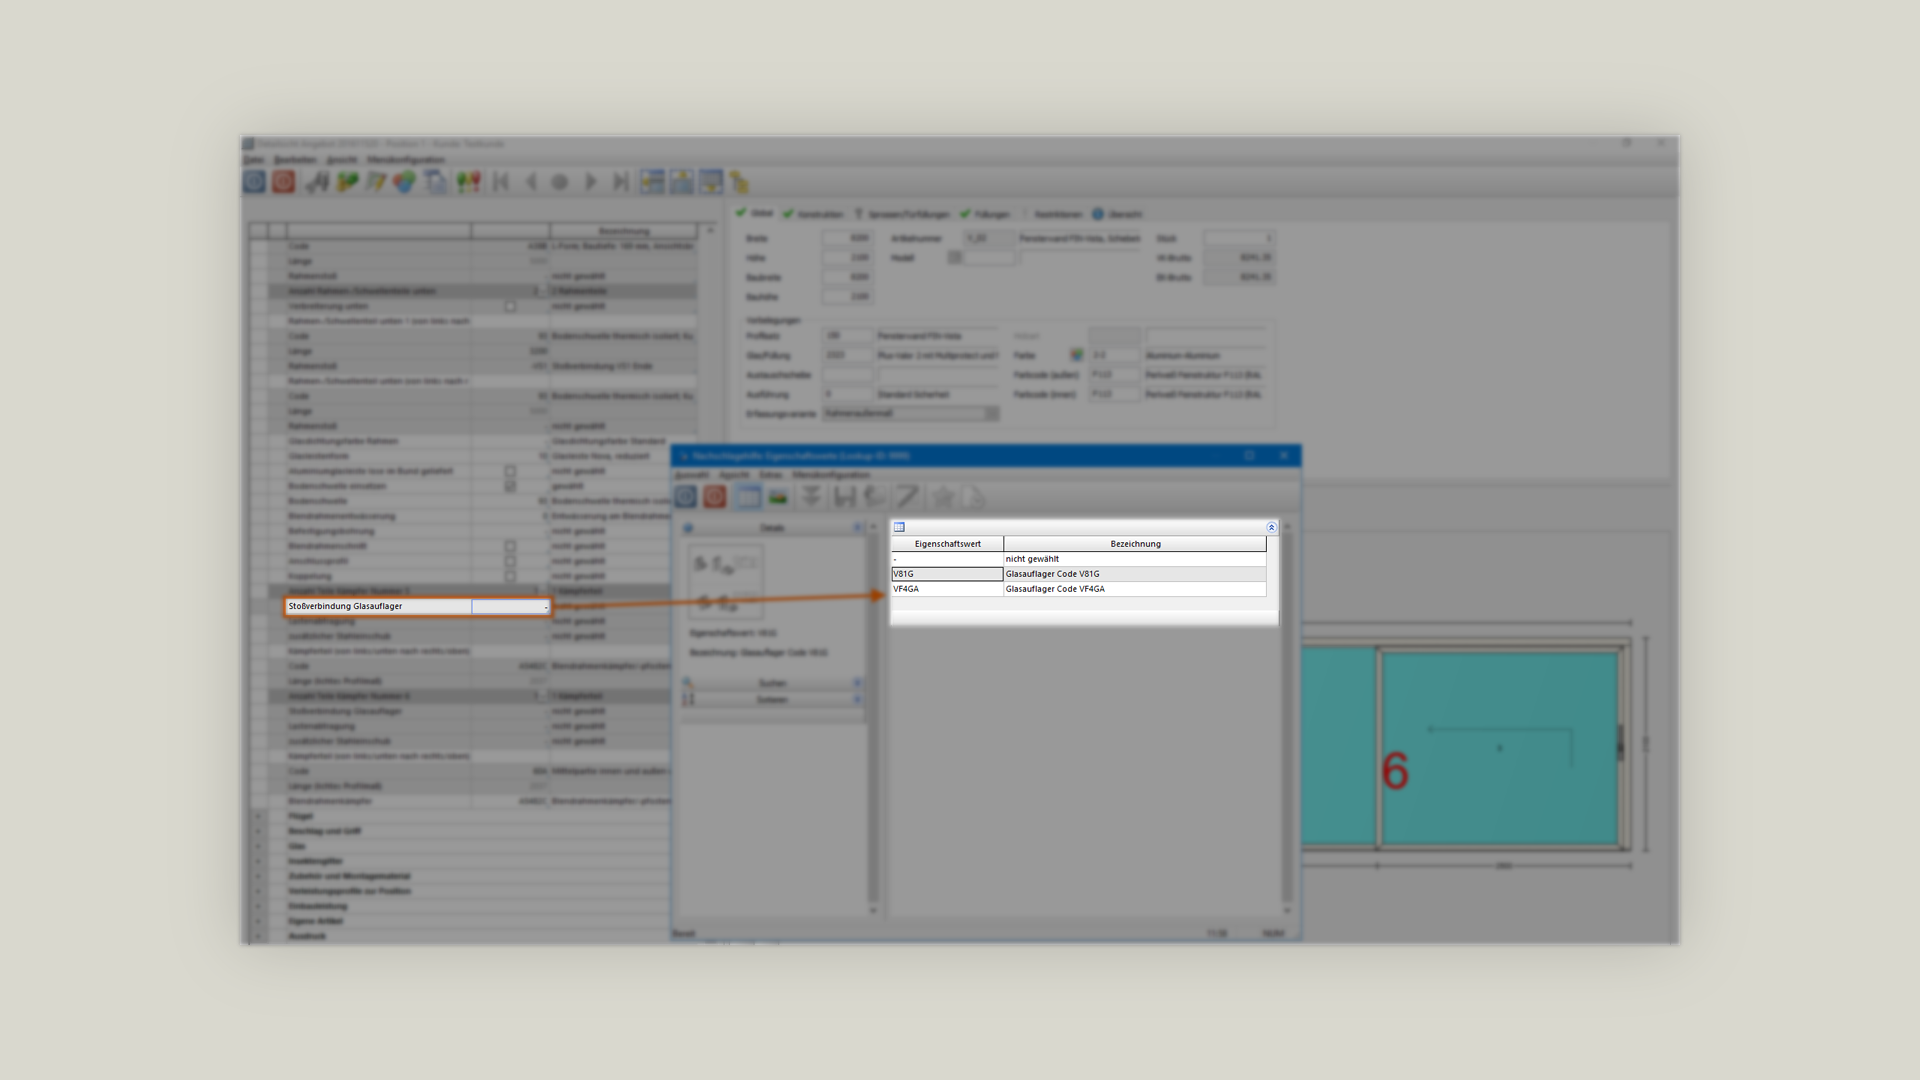This screenshot has width=1920, height=1080.
Task: Open the Erfassungsvariante combo box
Action: (x=910, y=413)
